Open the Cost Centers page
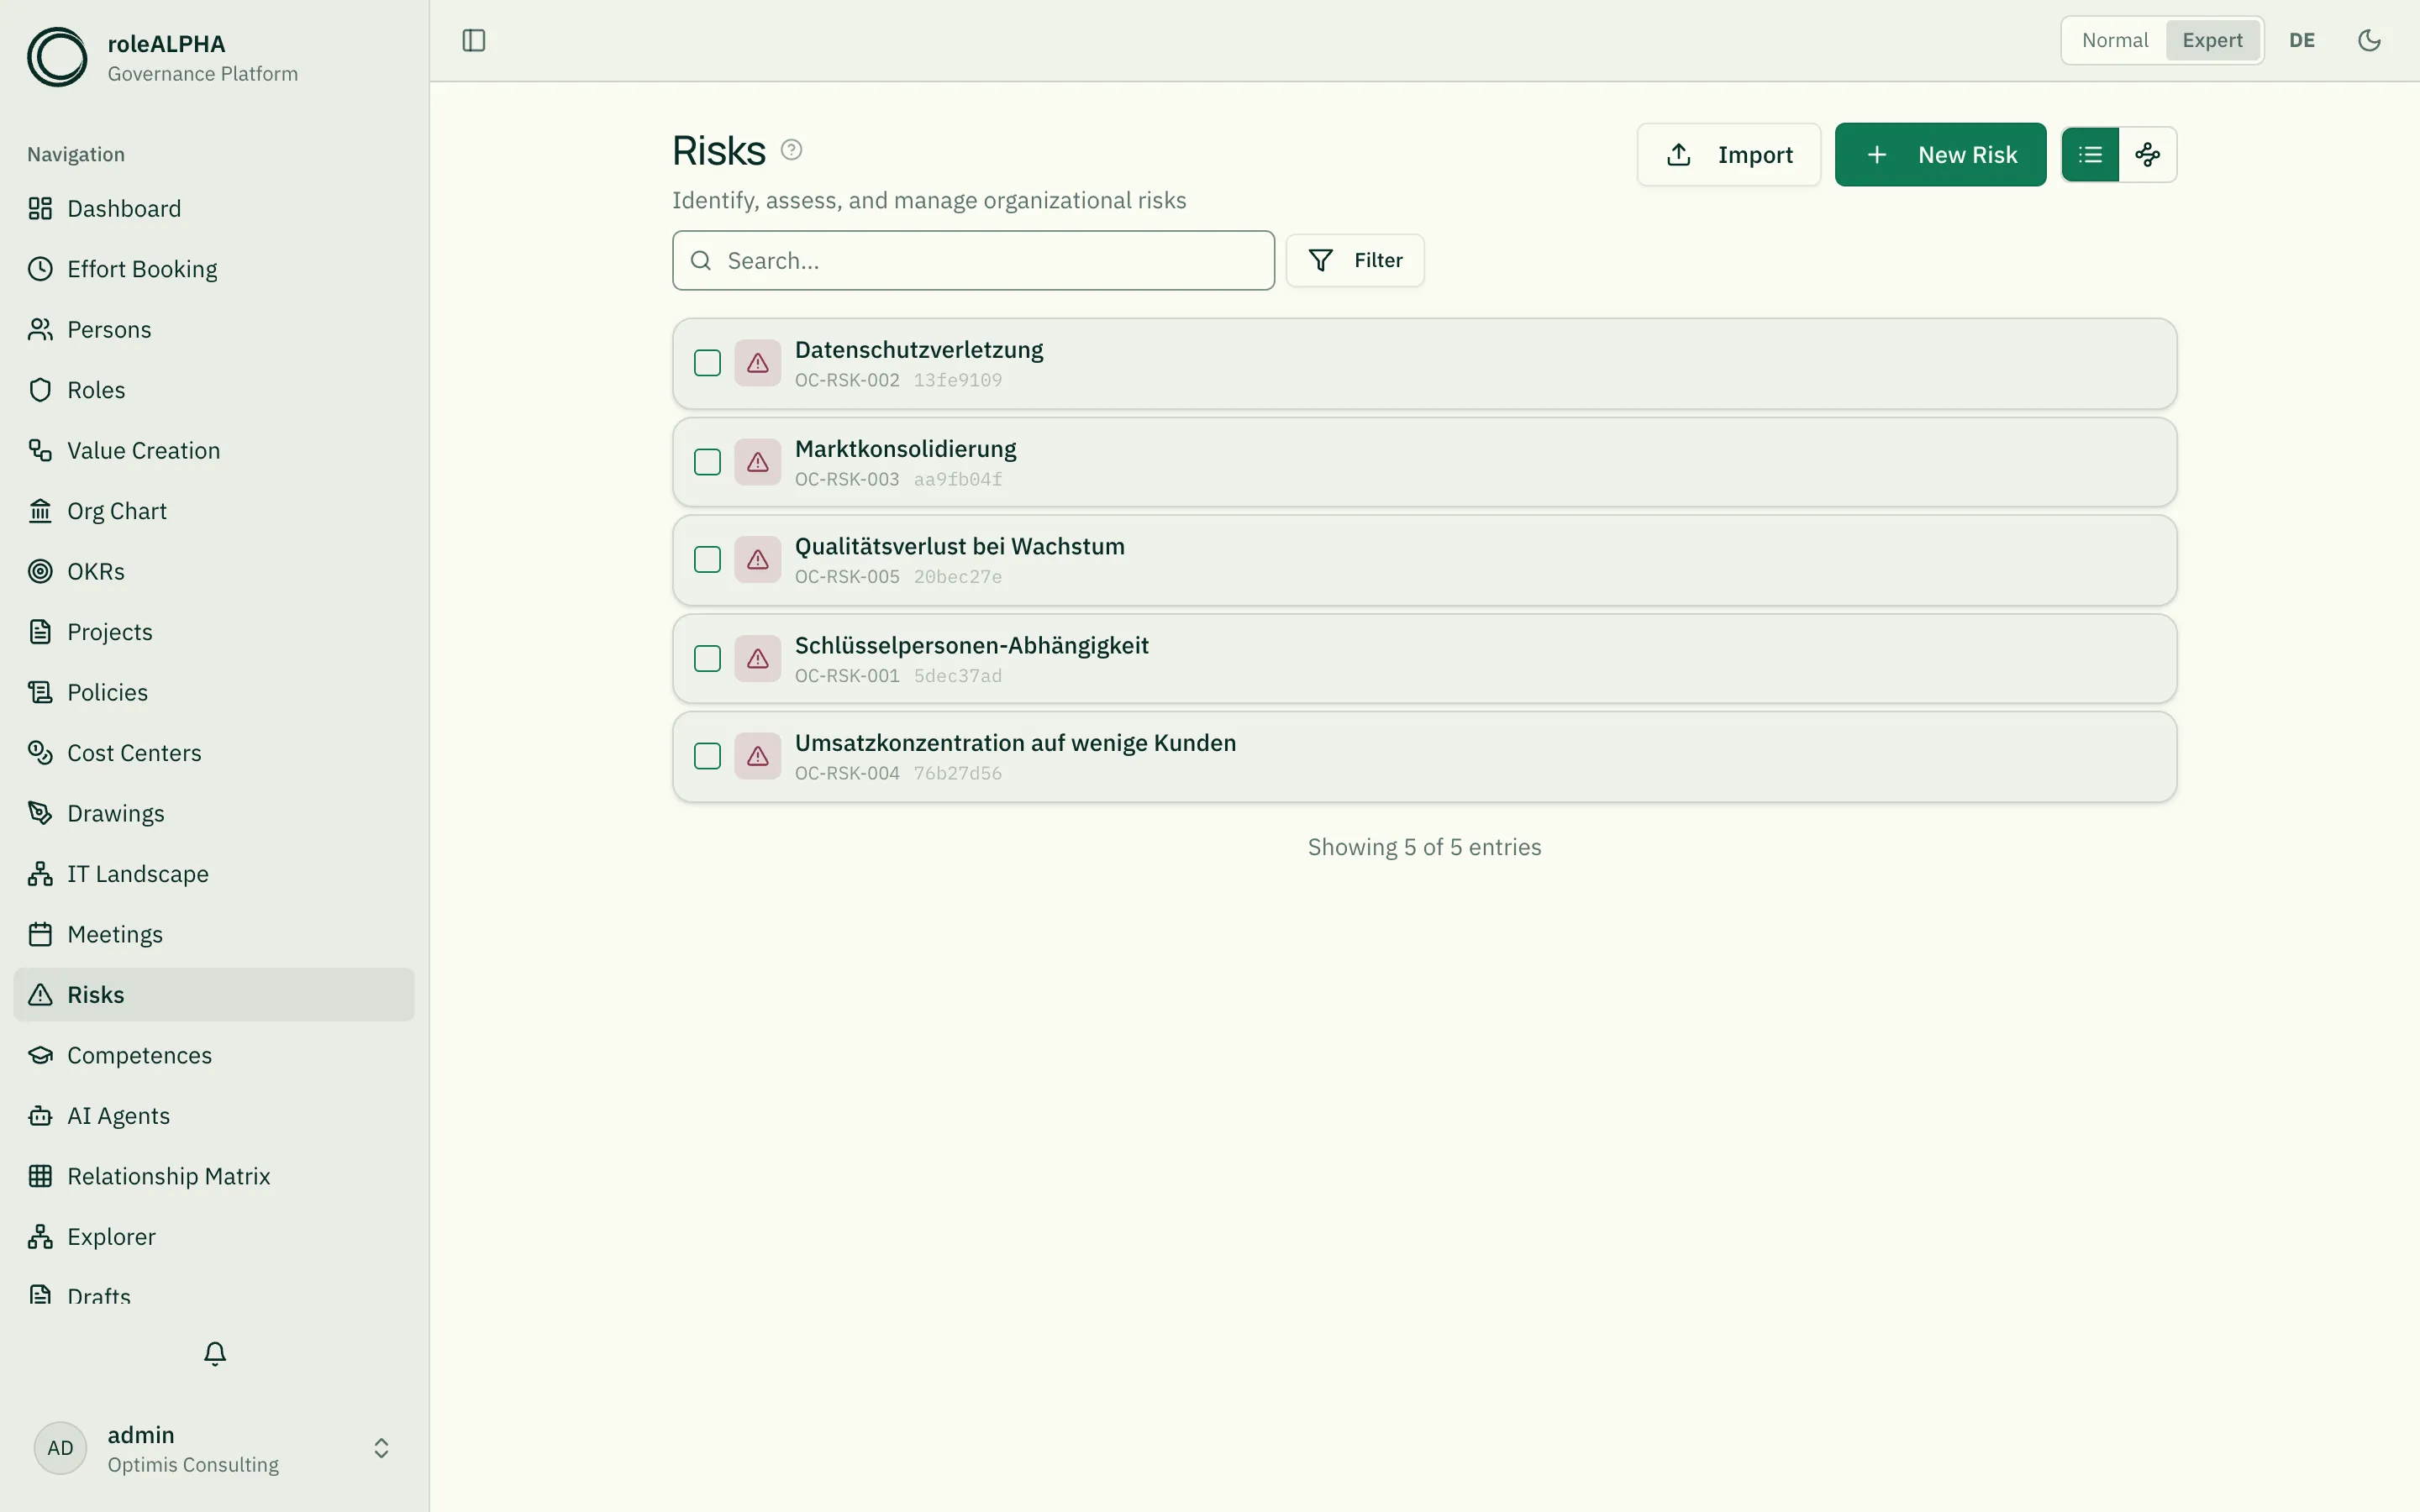This screenshot has height=1512, width=2420. tap(214, 753)
